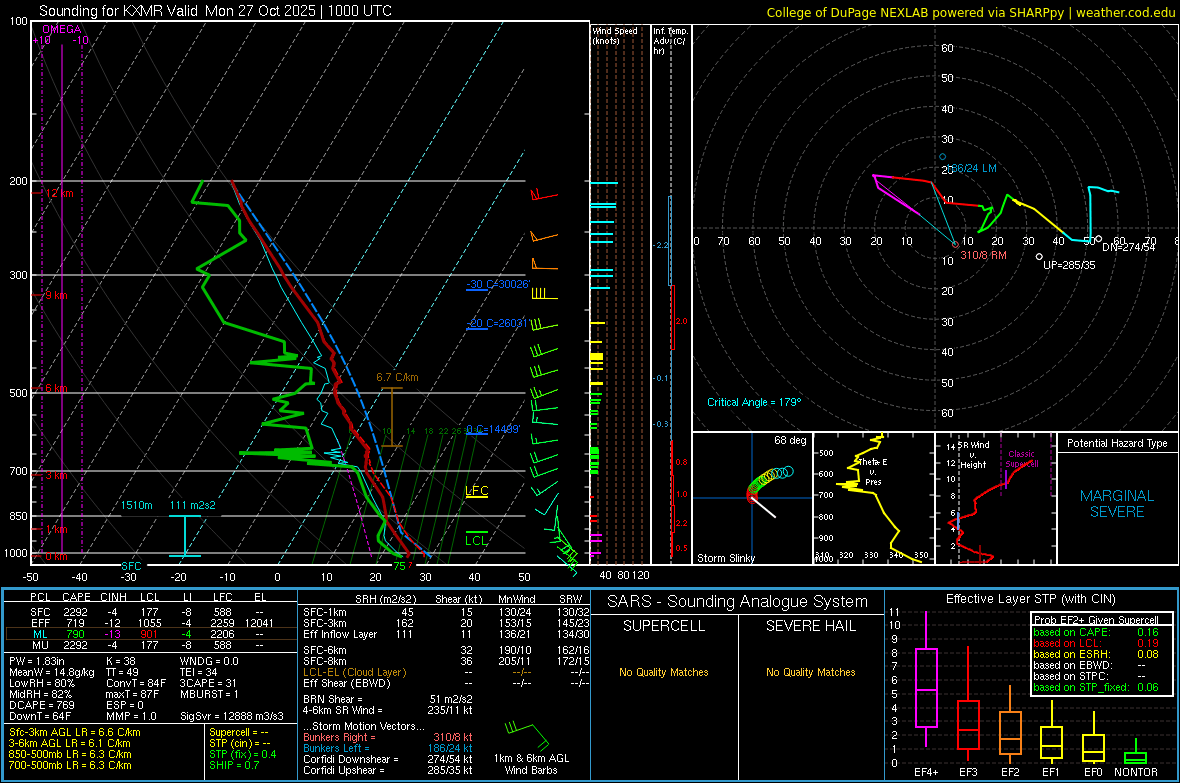Click the 'SHIP = 0.7' value
The height and width of the screenshot is (783, 1180).
coord(234,765)
